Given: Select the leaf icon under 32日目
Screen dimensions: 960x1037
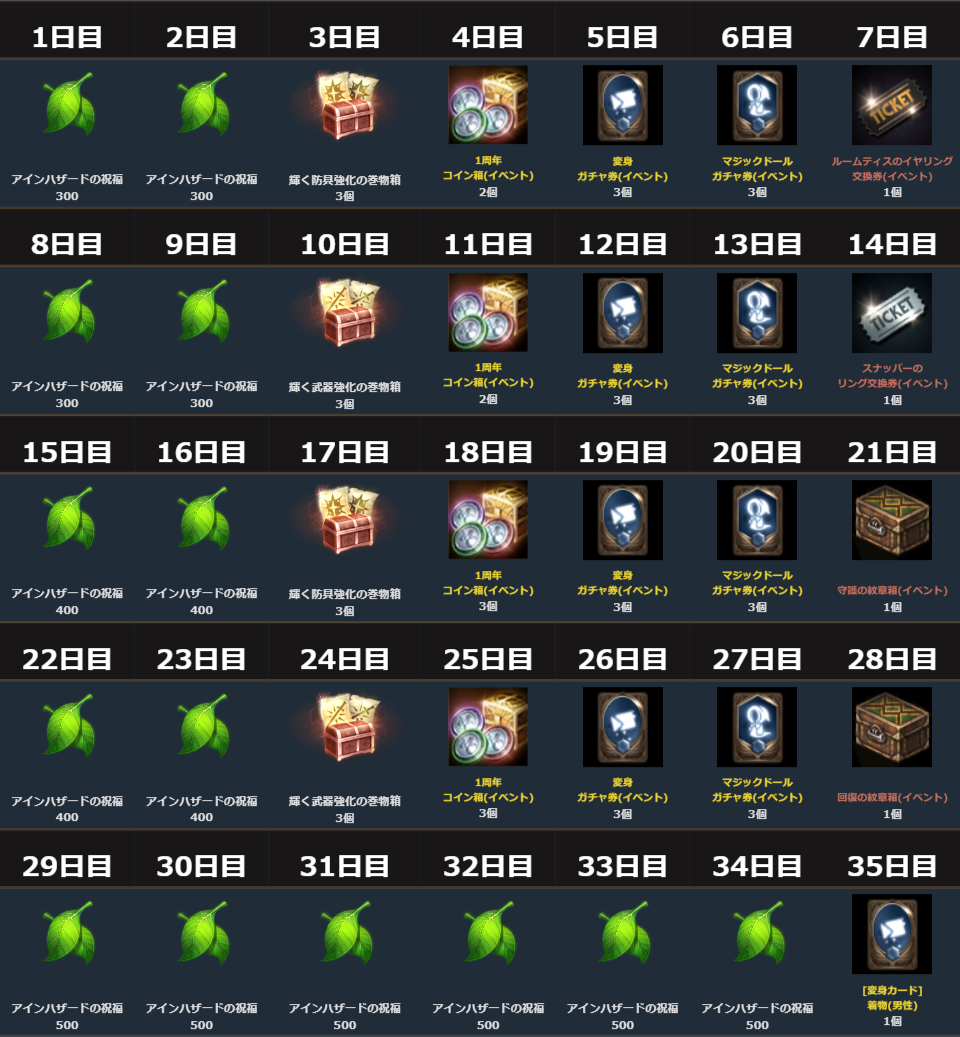Looking at the screenshot, I should (x=490, y=933).
